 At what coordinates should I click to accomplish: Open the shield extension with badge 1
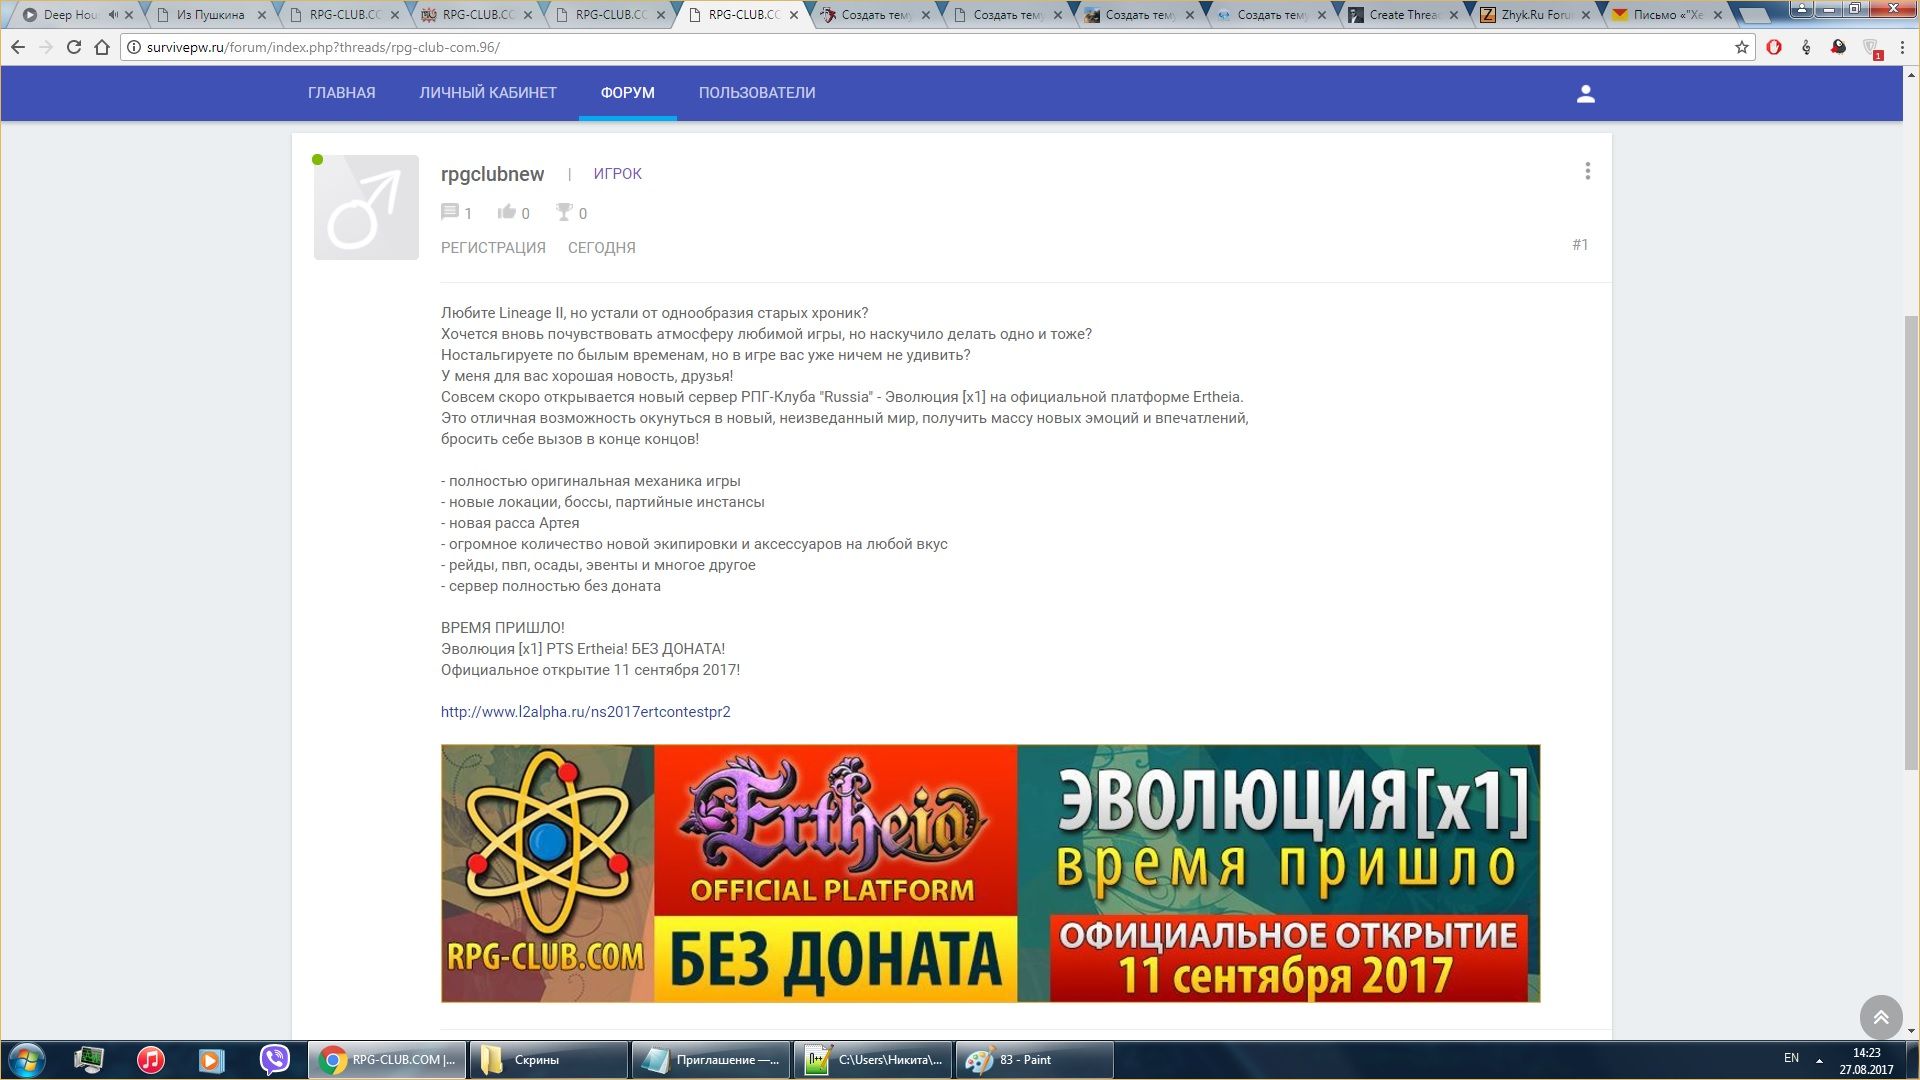click(1871, 48)
